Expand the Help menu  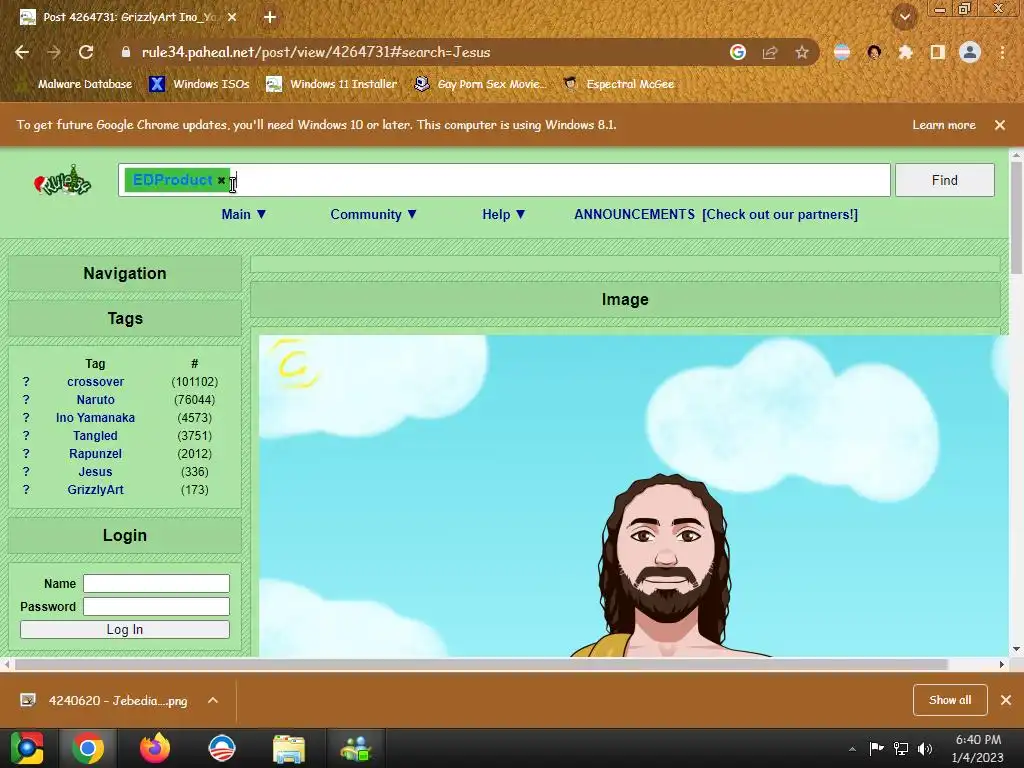(504, 214)
